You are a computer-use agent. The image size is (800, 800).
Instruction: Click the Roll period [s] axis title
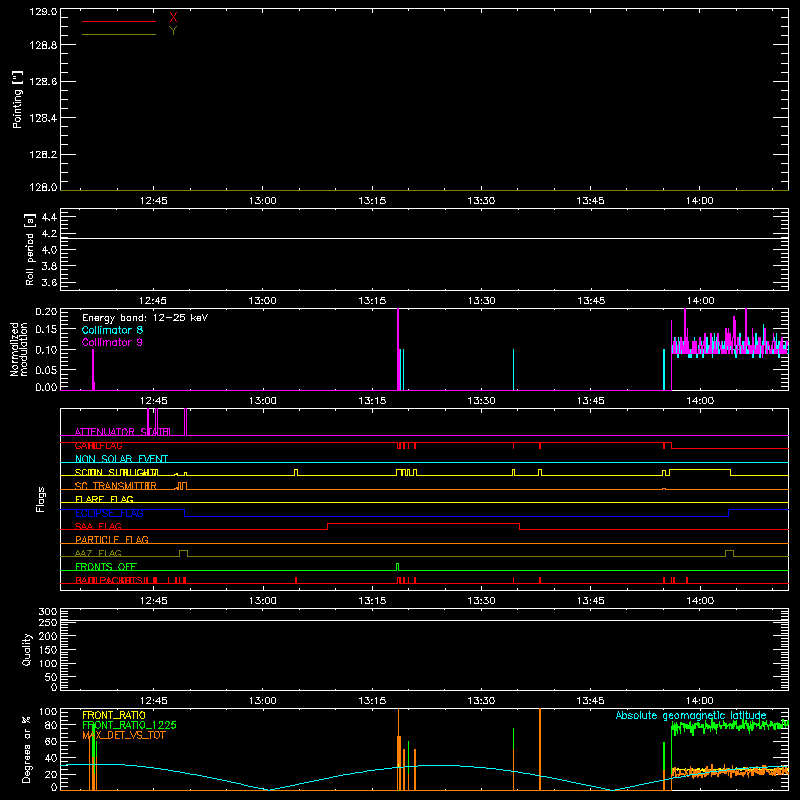(x=30, y=249)
